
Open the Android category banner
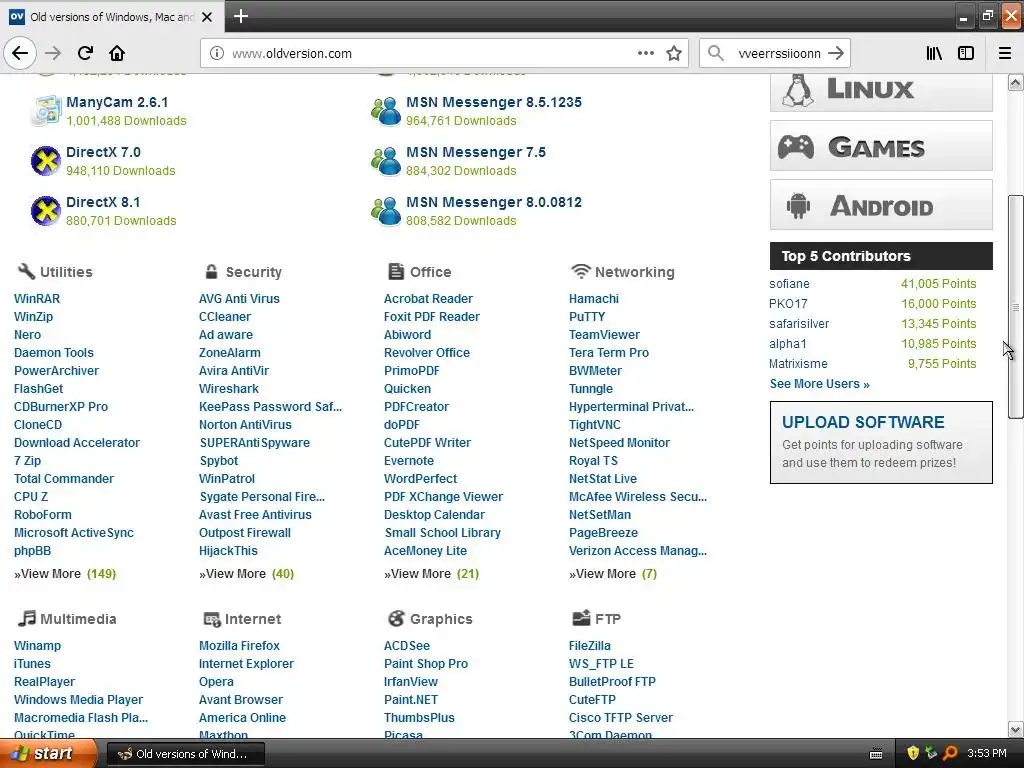coord(881,204)
